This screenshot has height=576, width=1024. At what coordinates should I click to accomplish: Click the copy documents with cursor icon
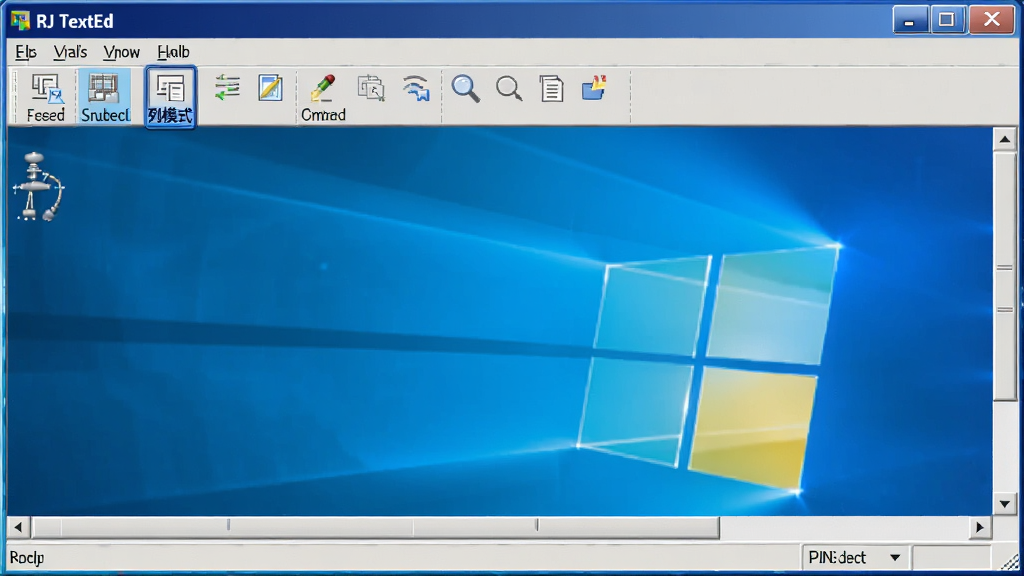pyautogui.click(x=371, y=88)
